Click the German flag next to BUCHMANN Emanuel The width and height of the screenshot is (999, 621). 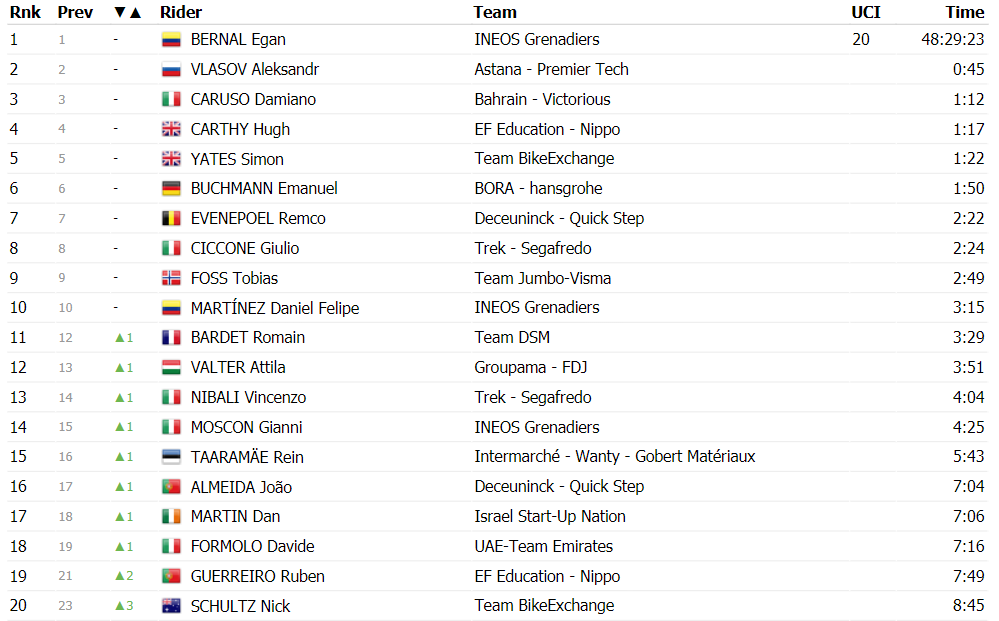pos(171,189)
